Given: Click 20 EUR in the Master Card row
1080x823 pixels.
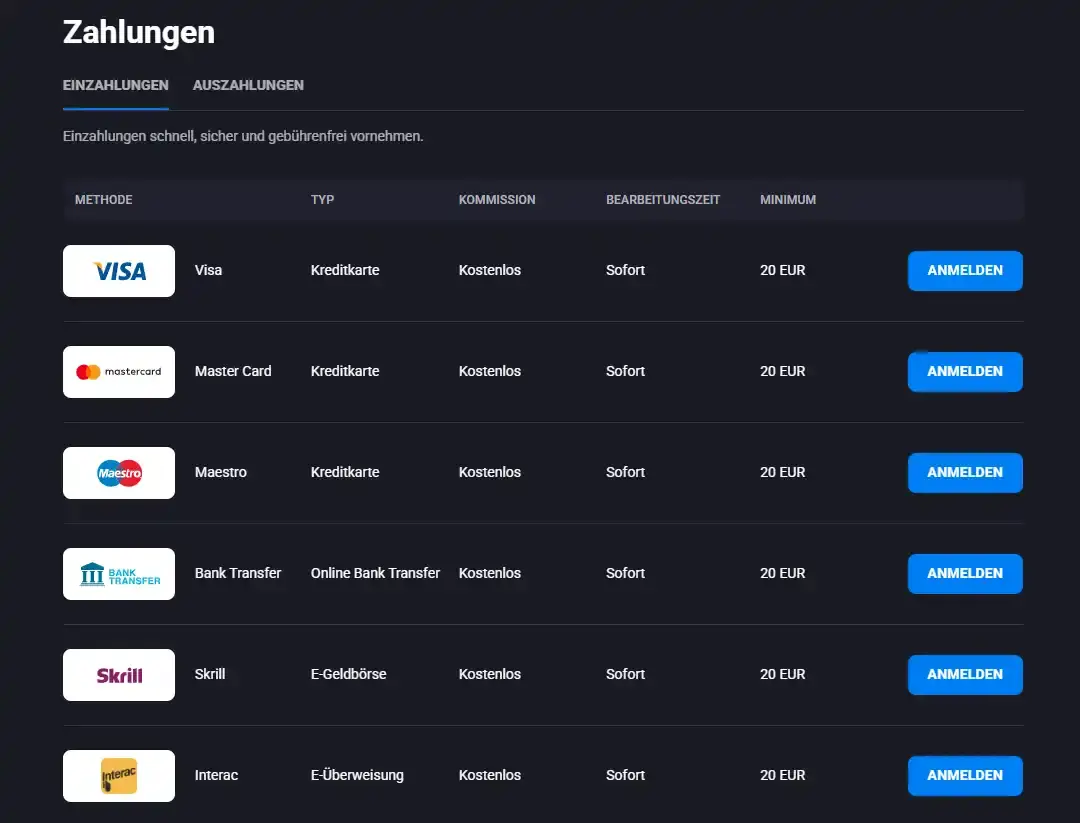Looking at the screenshot, I should (x=782, y=371).
